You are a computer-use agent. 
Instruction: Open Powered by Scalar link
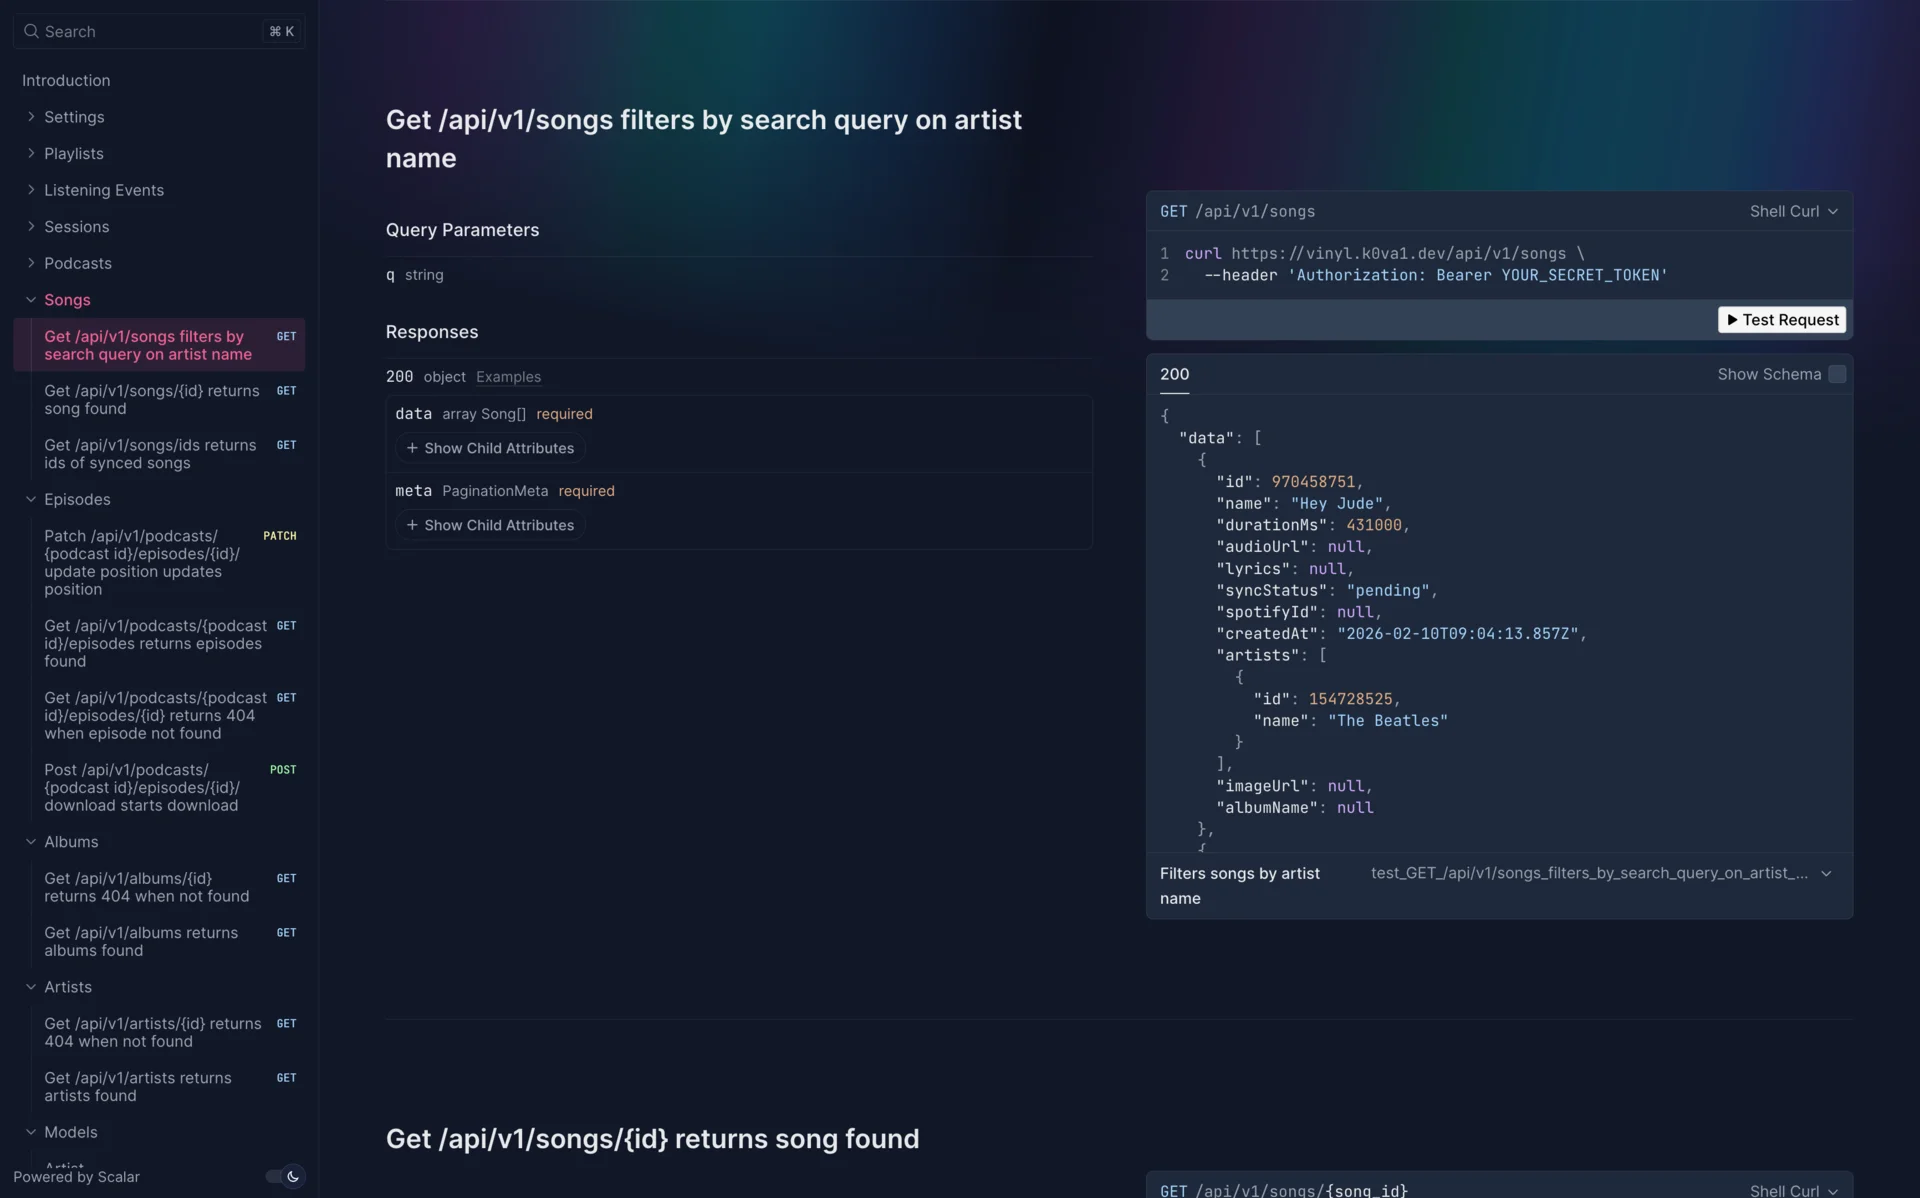coord(76,1177)
